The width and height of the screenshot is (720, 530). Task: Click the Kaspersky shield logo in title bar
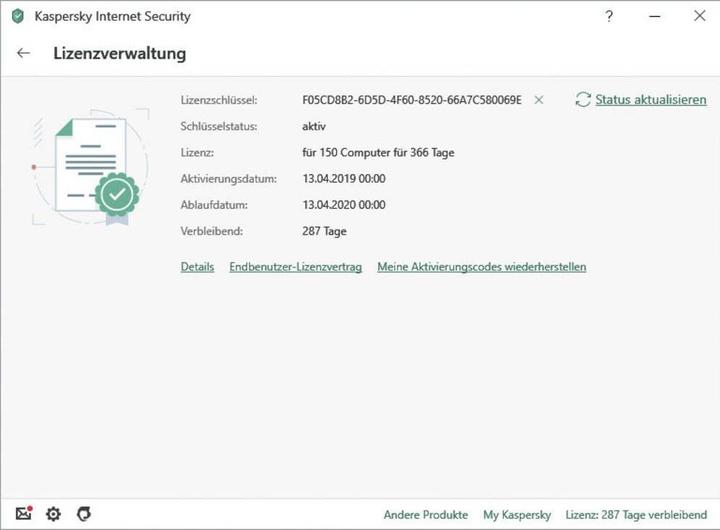pos(18,17)
